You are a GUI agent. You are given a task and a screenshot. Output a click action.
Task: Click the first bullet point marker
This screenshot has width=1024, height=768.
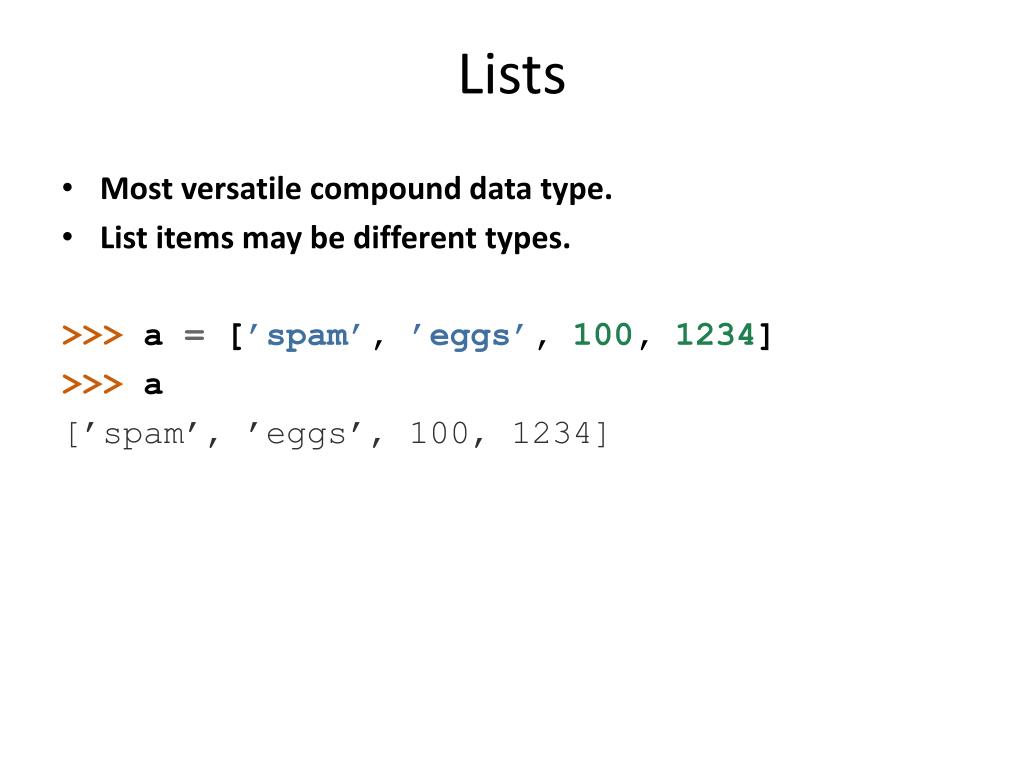tap(67, 188)
